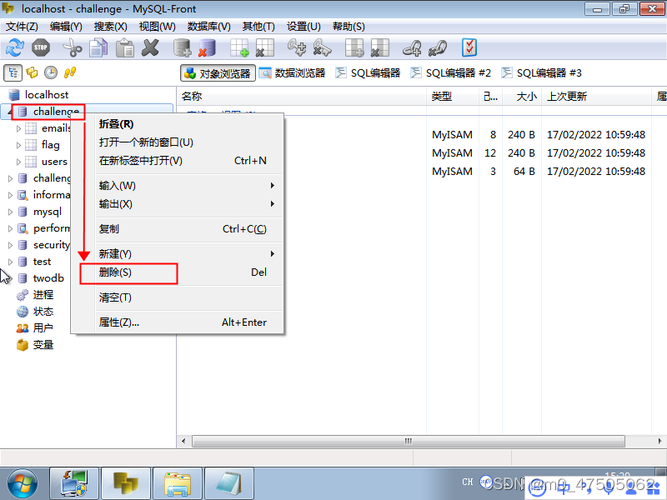This screenshot has width=667, height=500.
Task: Click the horizontal scrollbar thumb
Action: [x=408, y=441]
